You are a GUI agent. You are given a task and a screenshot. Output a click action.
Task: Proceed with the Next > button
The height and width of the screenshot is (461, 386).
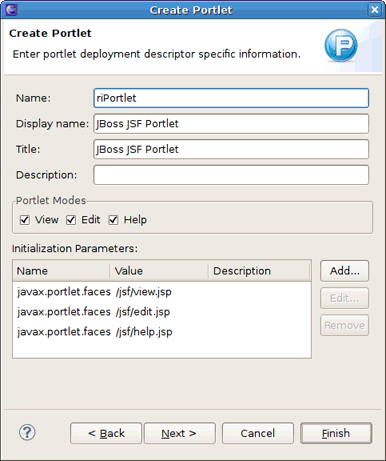coord(180,433)
